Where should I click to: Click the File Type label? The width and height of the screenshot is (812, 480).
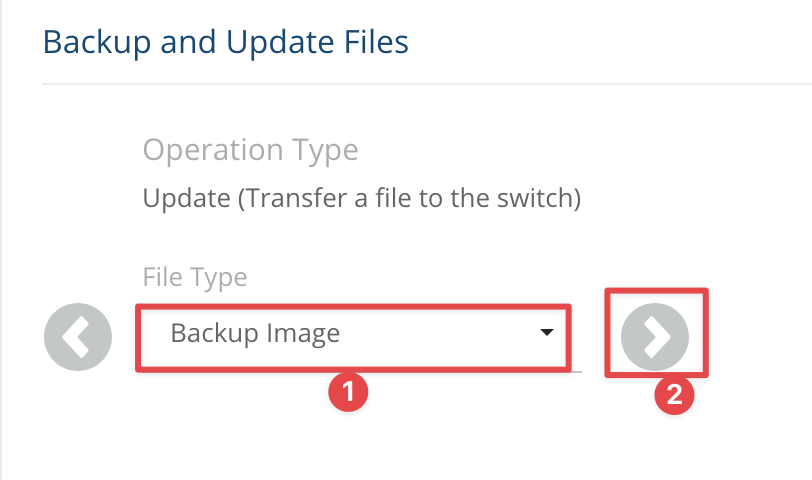(195, 278)
